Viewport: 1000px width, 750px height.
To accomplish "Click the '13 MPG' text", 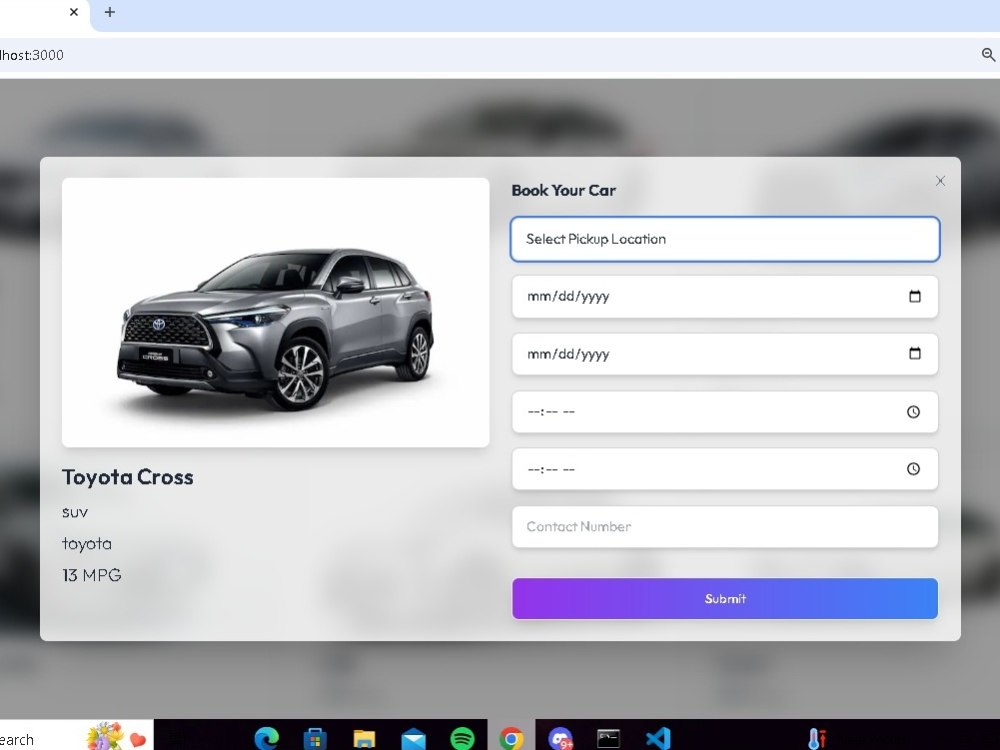I will coord(92,575).
